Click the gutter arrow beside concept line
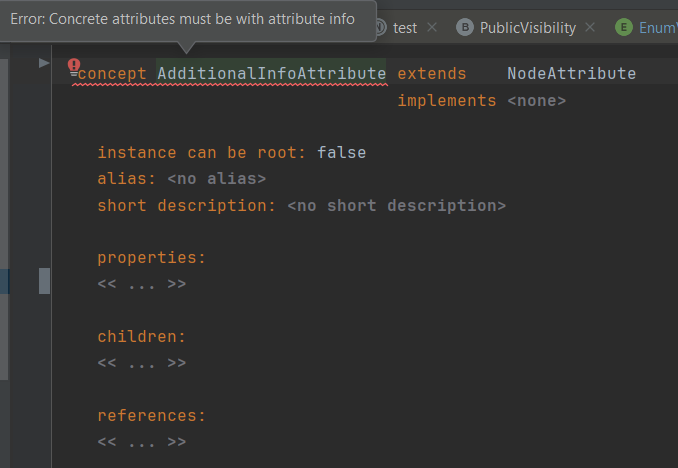Viewport: 678px width, 468px height. click(x=43, y=63)
